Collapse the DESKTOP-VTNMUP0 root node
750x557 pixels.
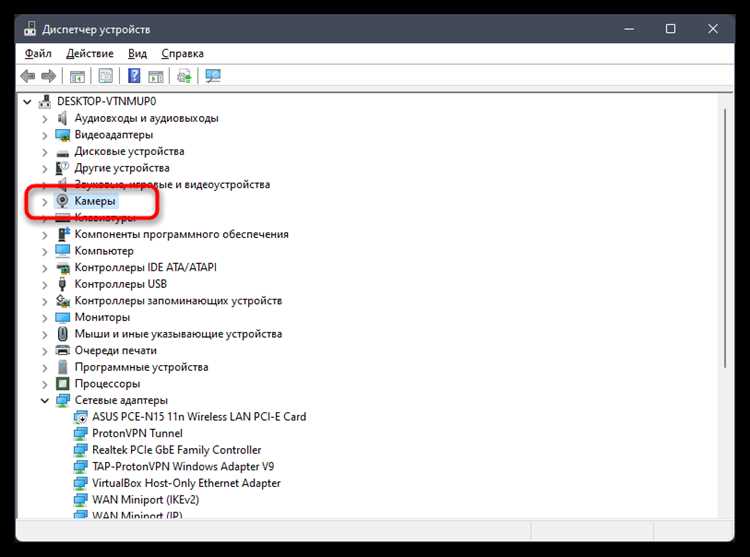(x=27, y=102)
